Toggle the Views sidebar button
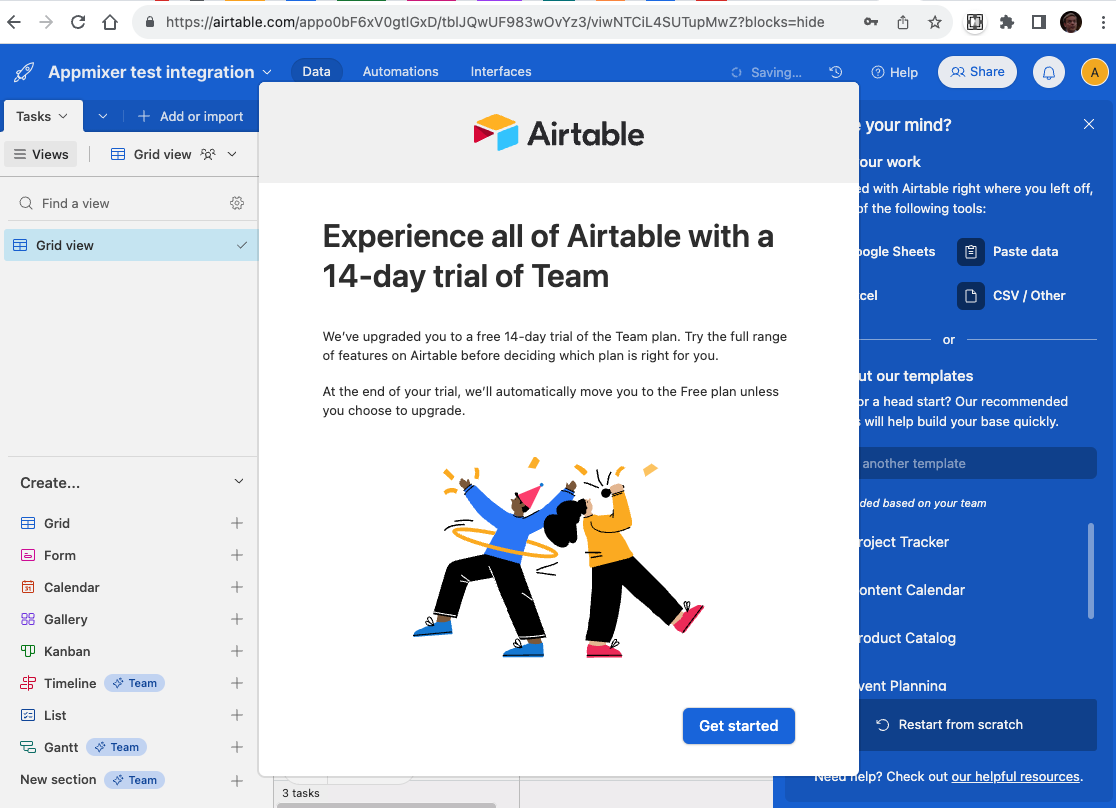This screenshot has height=808, width=1116. pos(41,154)
